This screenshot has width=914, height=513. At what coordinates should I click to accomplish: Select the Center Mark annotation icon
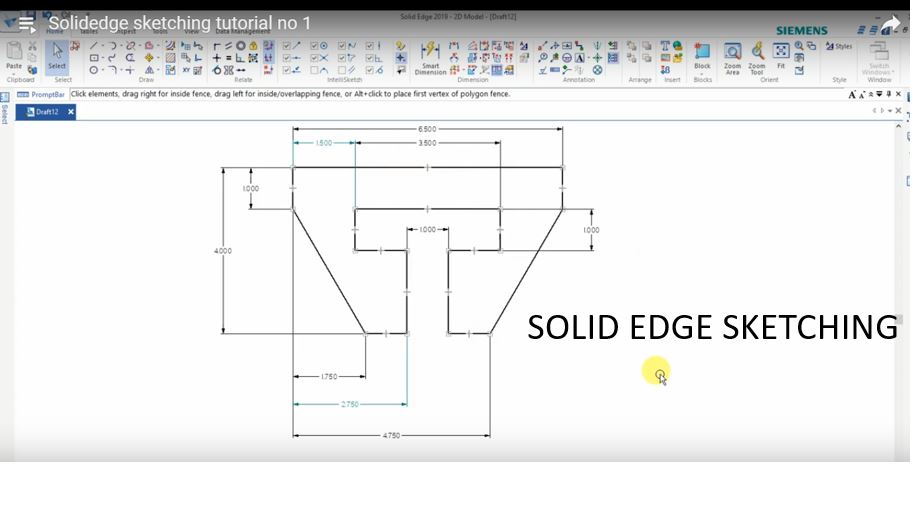[x=597, y=58]
